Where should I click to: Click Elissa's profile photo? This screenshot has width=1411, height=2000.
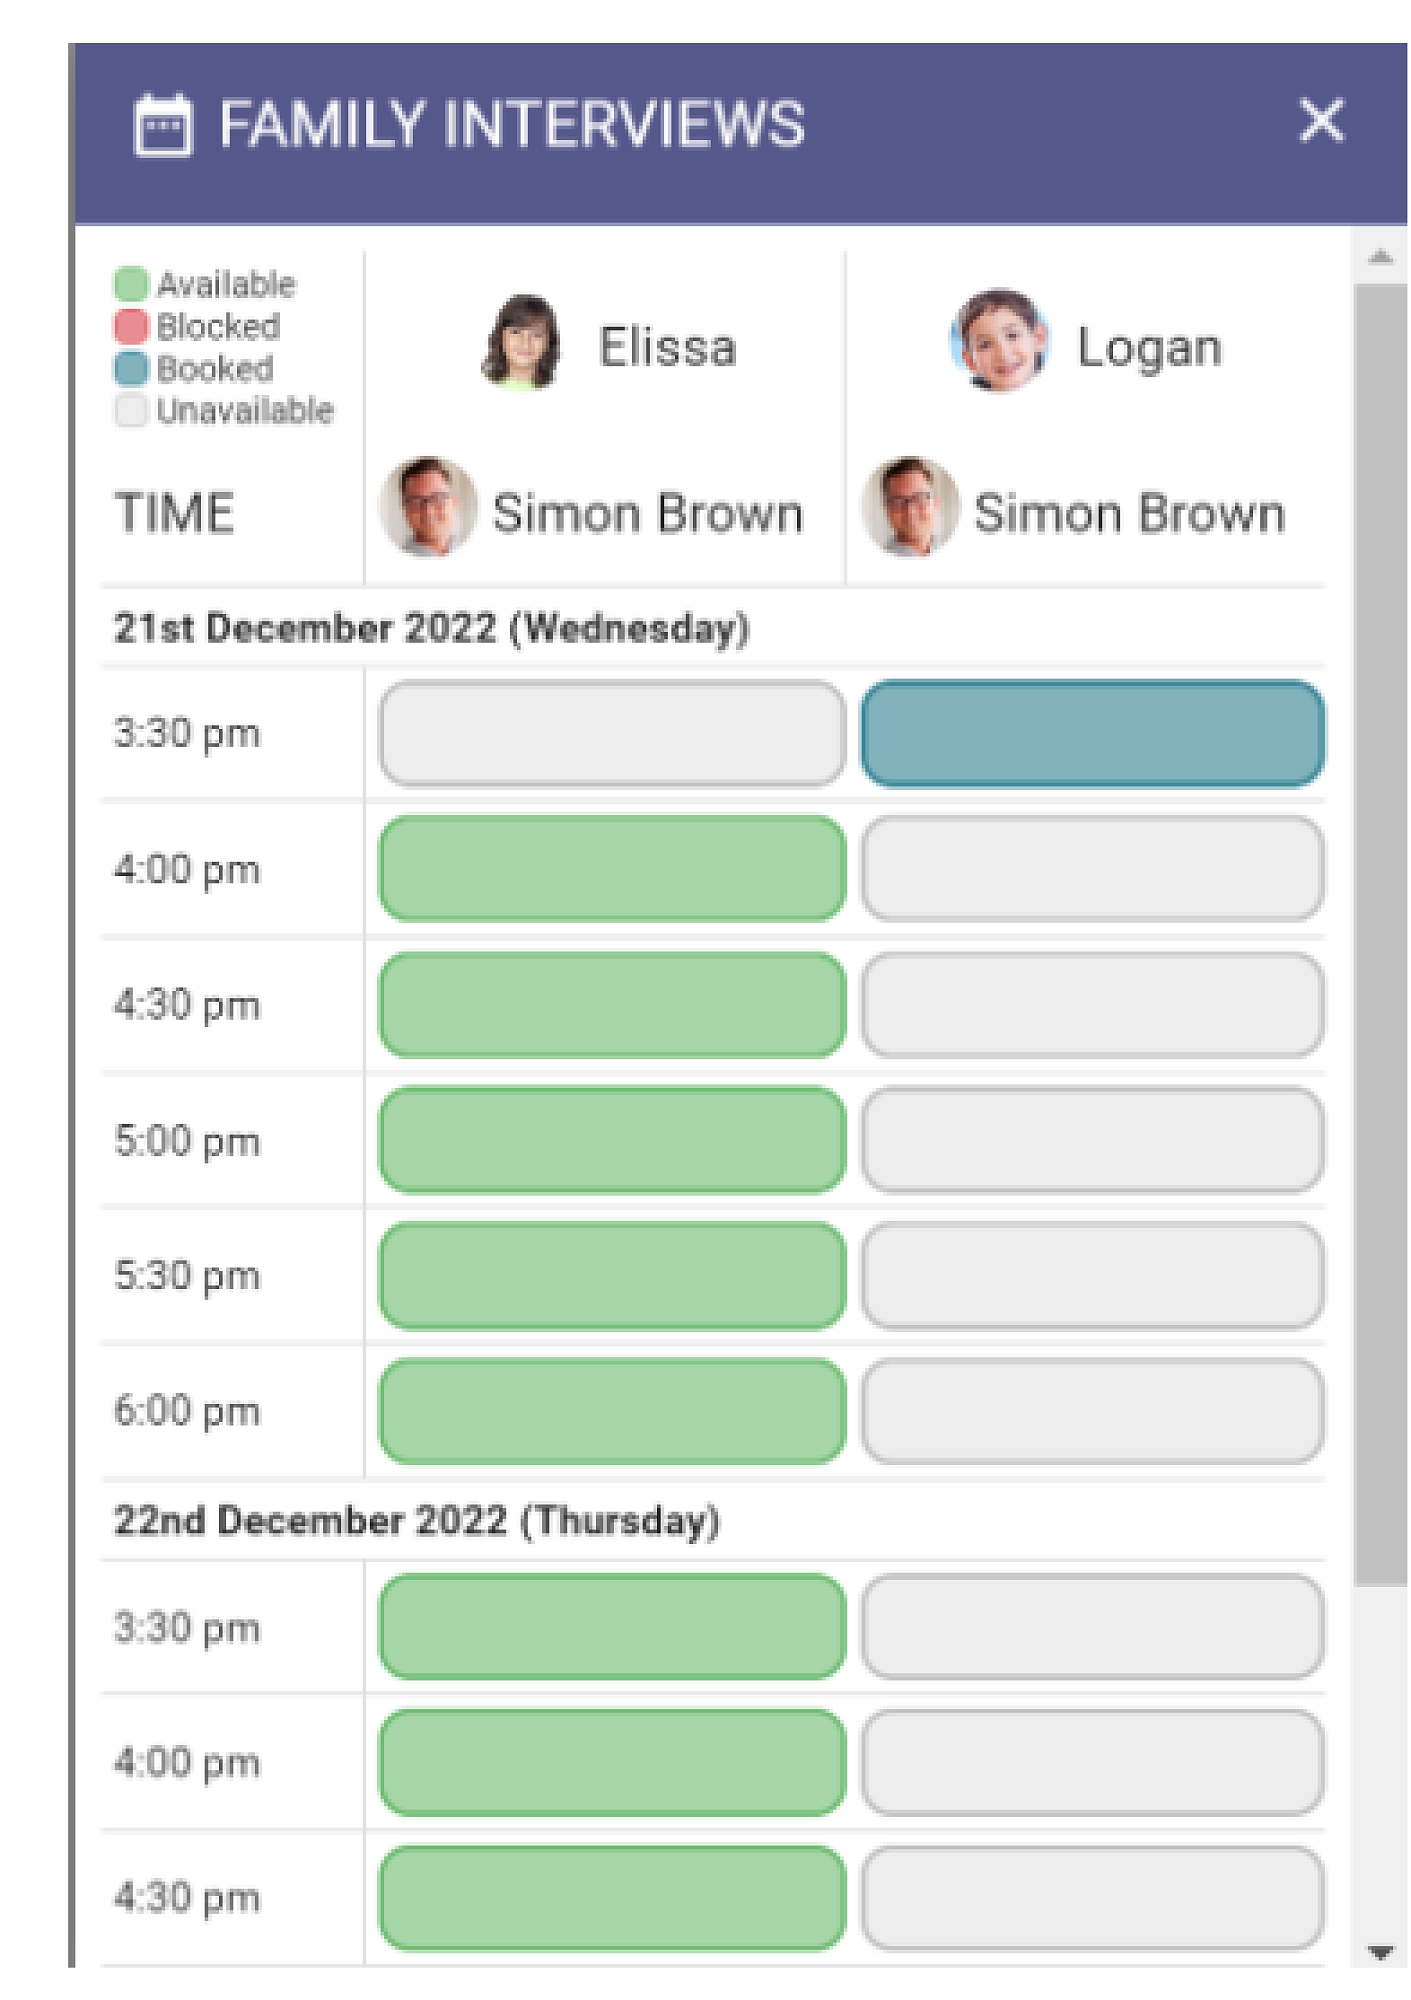pyautogui.click(x=520, y=343)
